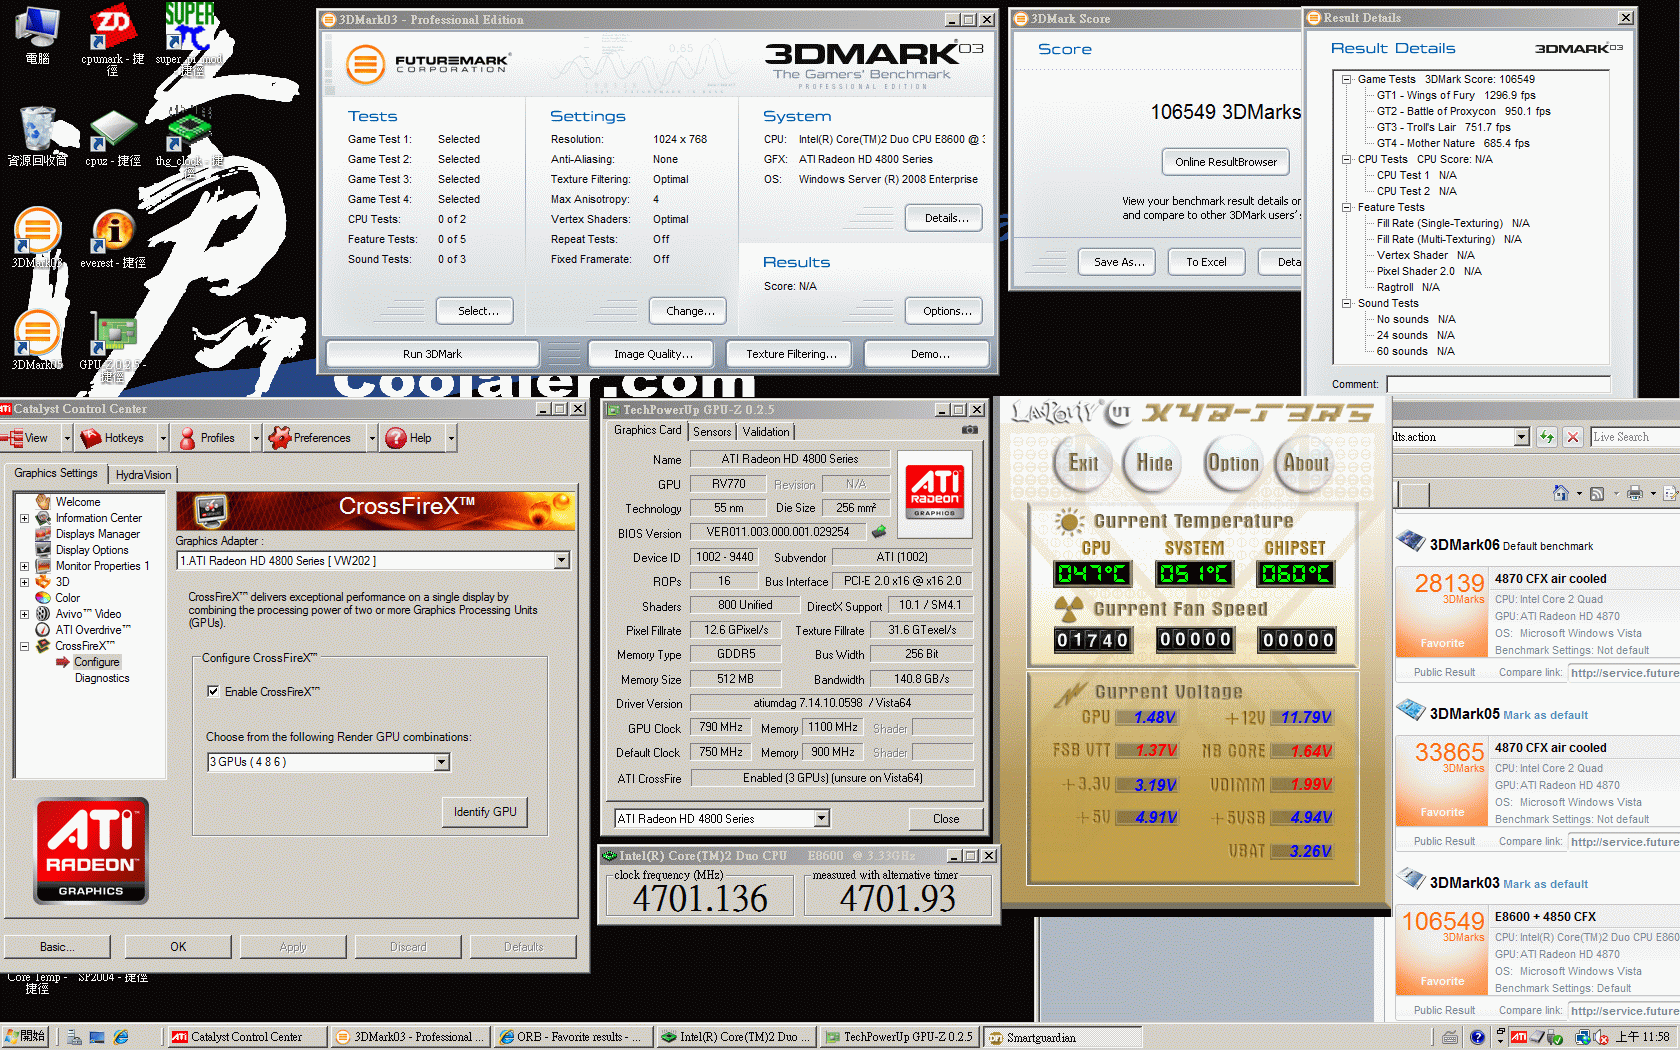
Task: Launch the GPU-Z 0.2.5 desktop shortcut
Action: 112,345
